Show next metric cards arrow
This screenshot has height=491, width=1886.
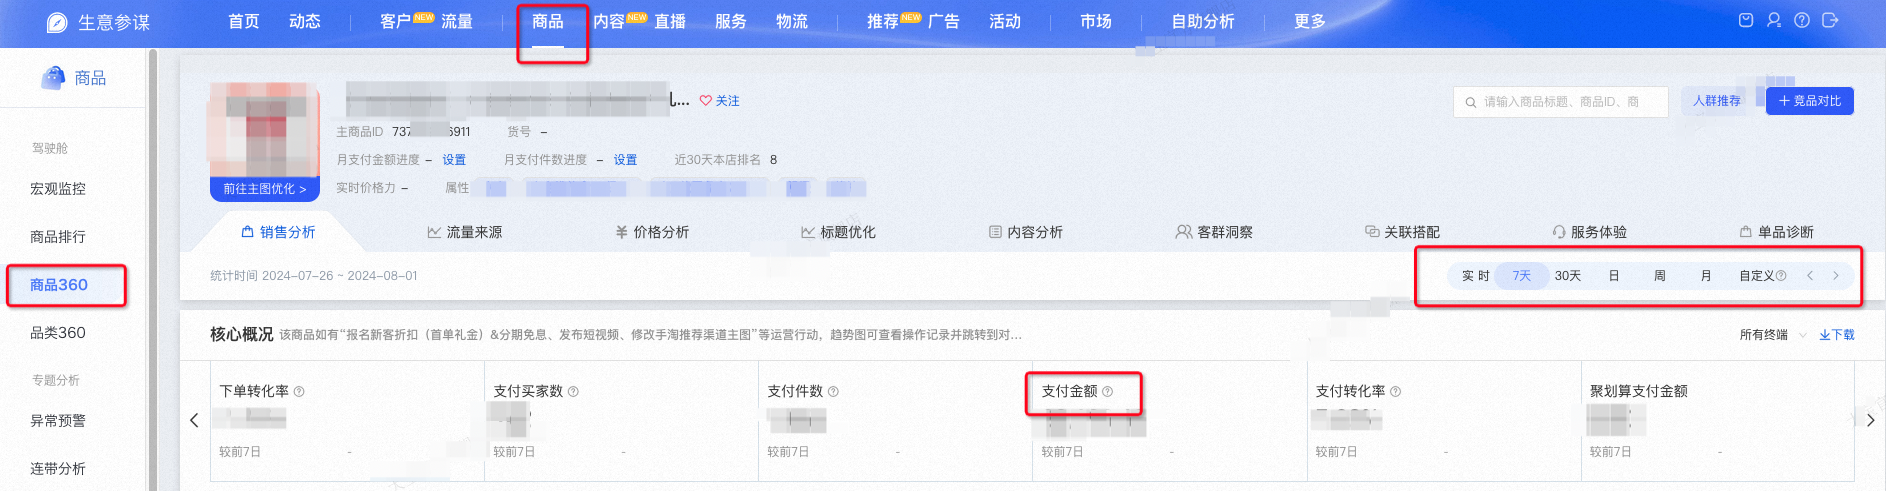coord(1870,420)
